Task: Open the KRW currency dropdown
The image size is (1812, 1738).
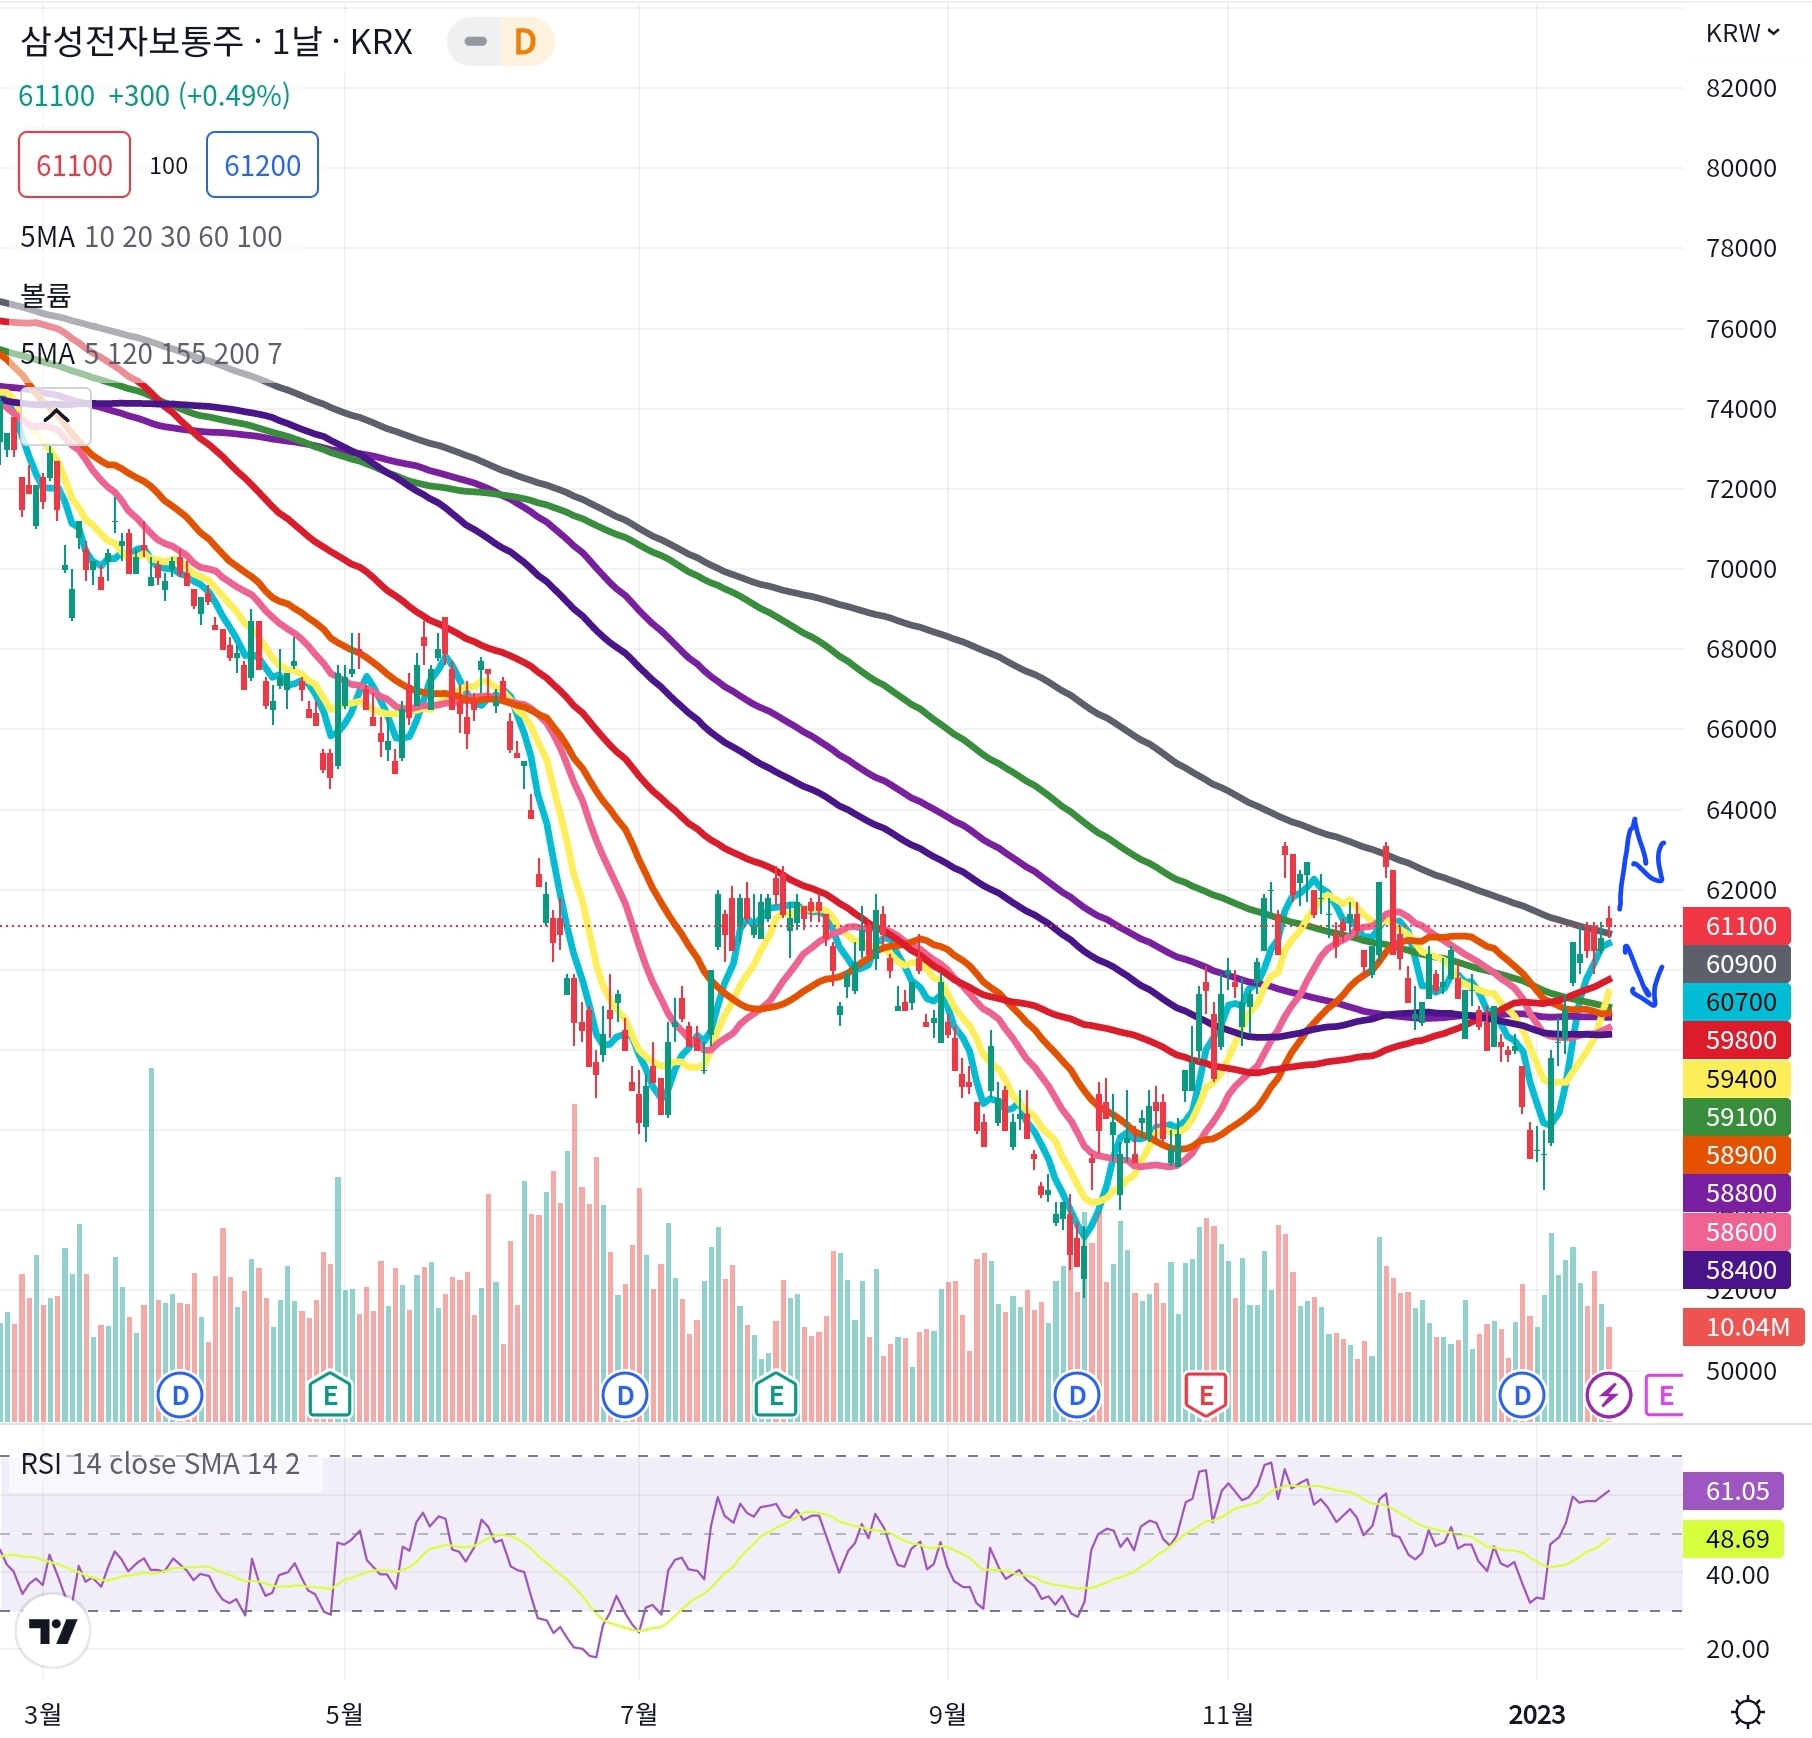Action: (x=1742, y=33)
